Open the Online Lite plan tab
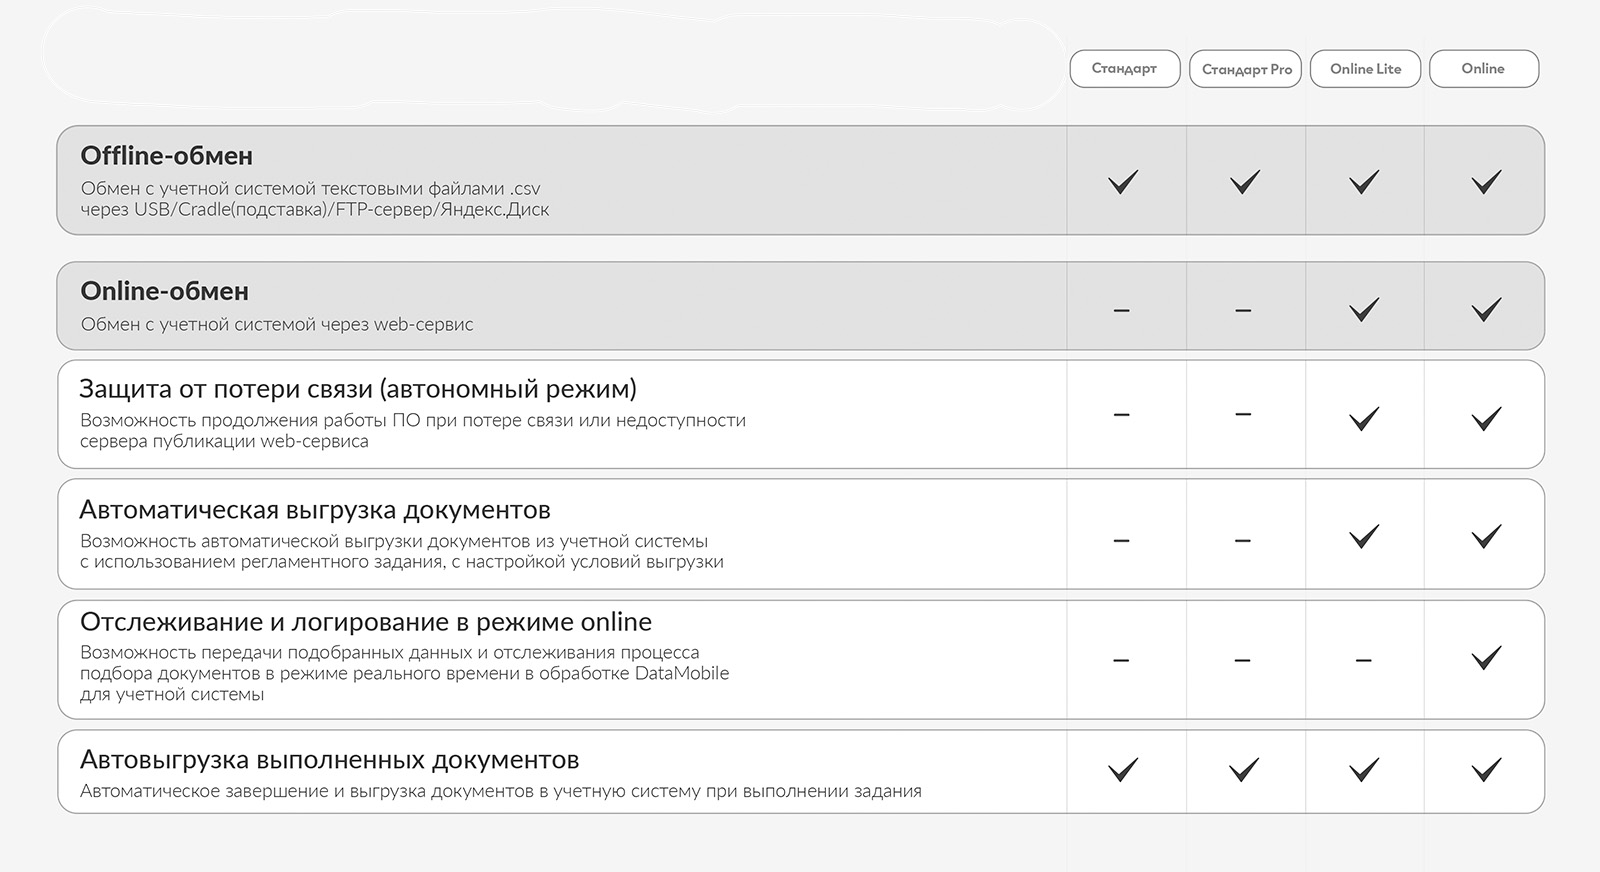The width and height of the screenshot is (1600, 872). pyautogui.click(x=1365, y=69)
